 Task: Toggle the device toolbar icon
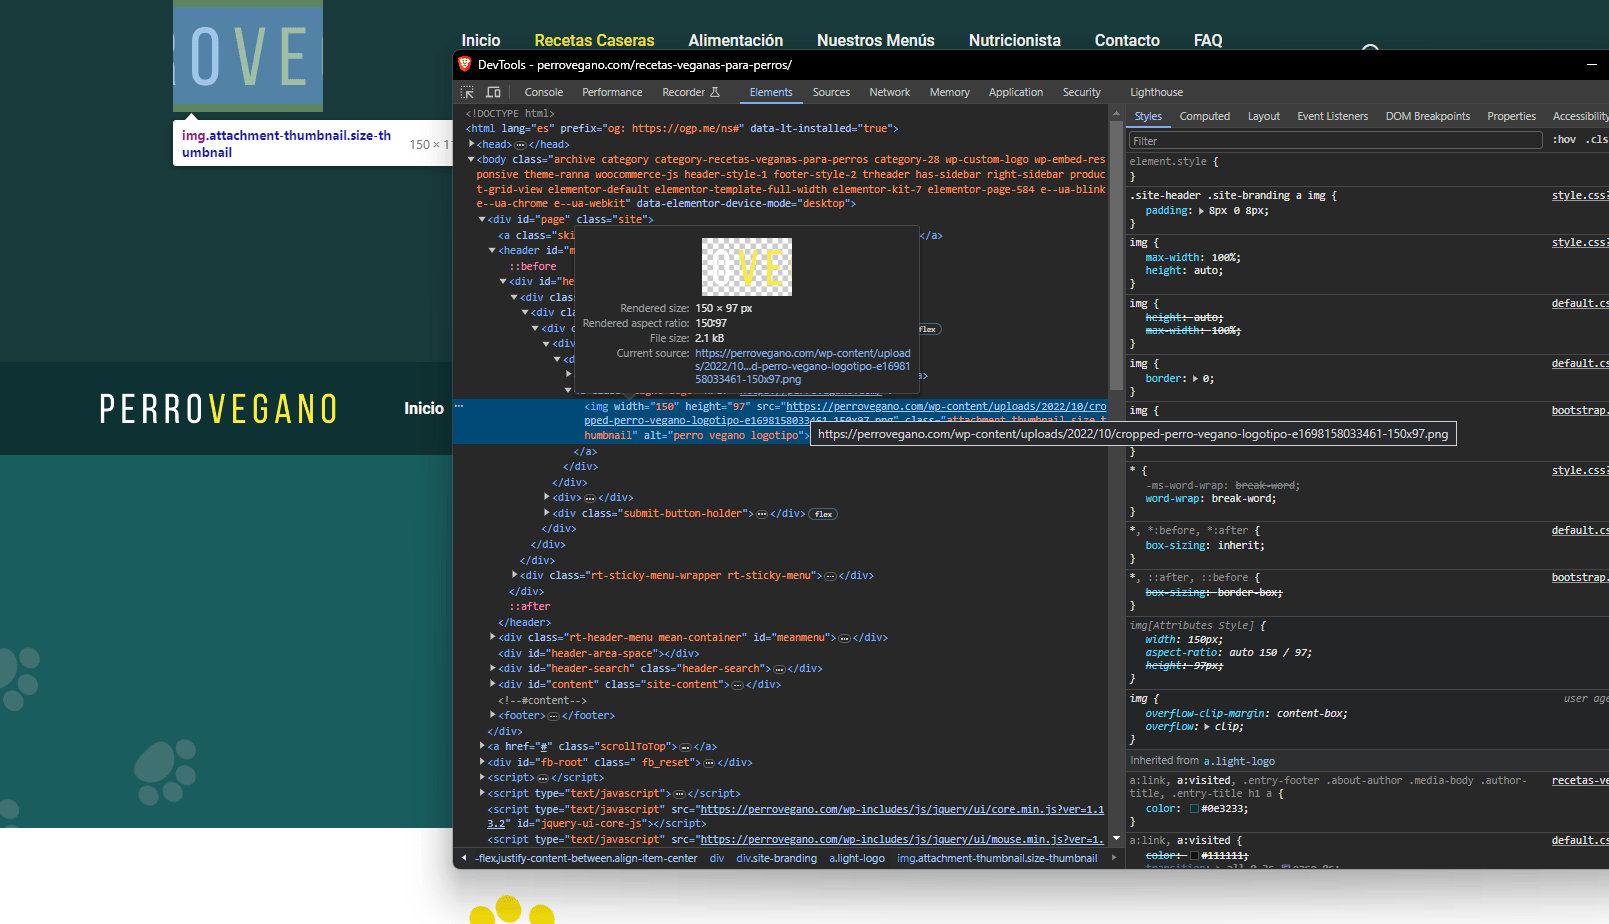[493, 92]
